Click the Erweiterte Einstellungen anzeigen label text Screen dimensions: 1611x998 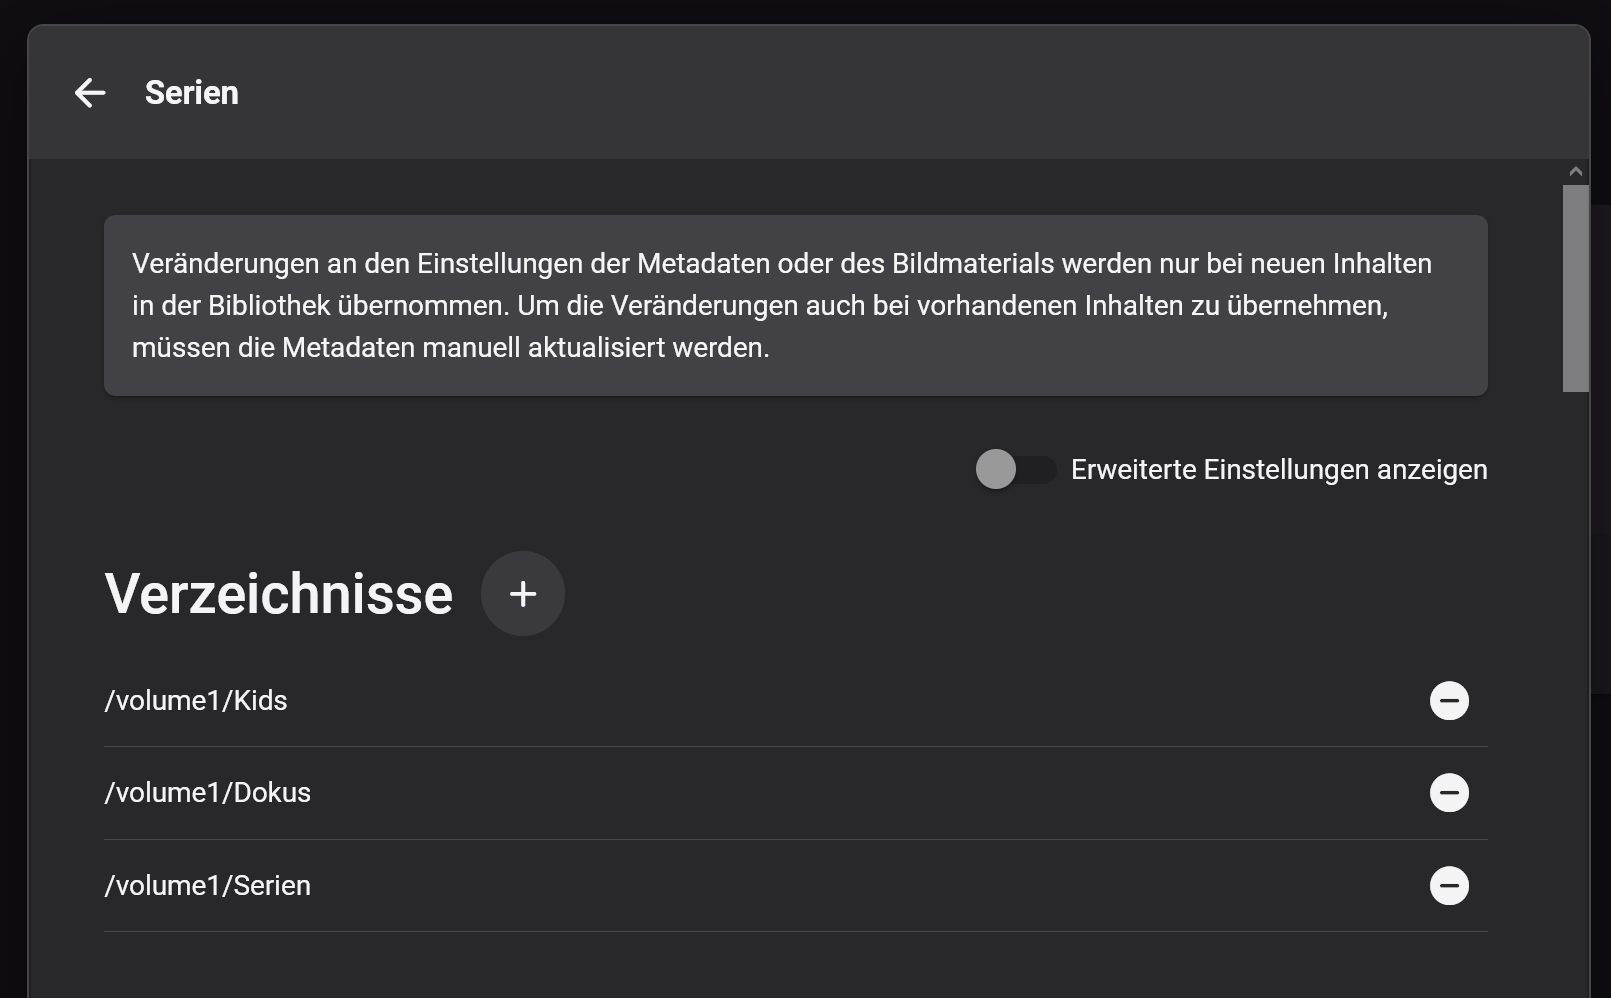coord(1279,470)
